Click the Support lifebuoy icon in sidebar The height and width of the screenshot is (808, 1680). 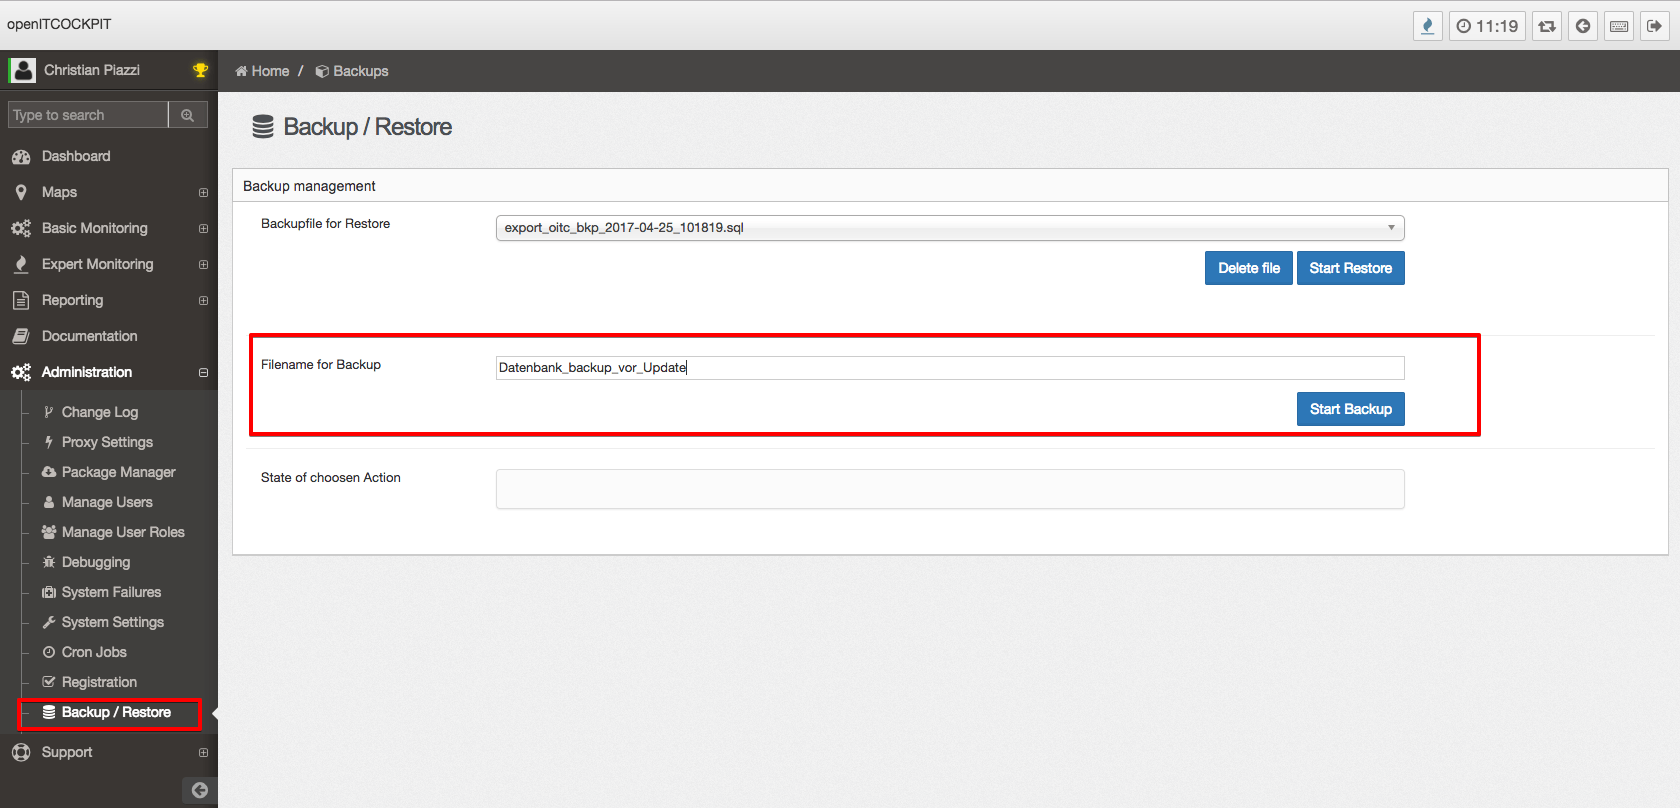pyautogui.click(x=21, y=752)
